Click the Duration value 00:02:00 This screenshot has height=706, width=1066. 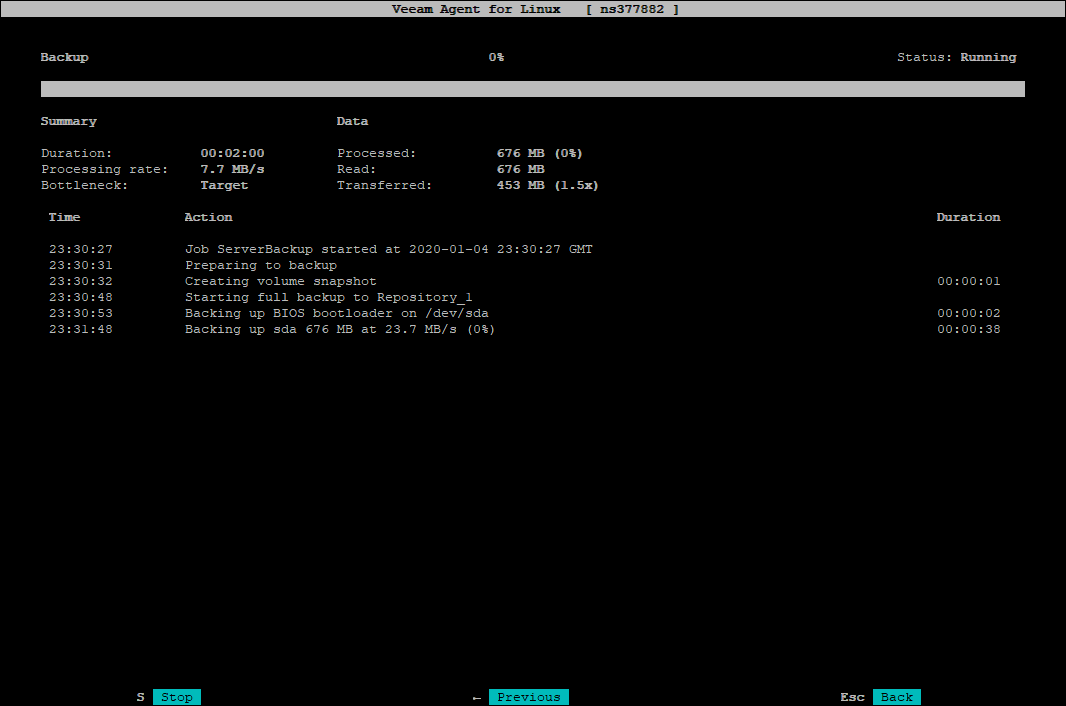[233, 154]
